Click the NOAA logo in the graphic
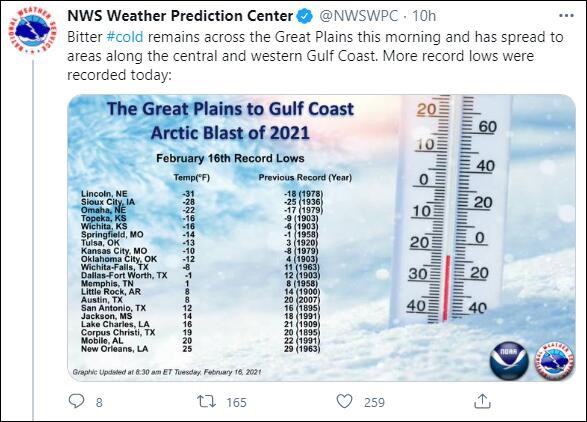The image size is (587, 422). [x=509, y=360]
